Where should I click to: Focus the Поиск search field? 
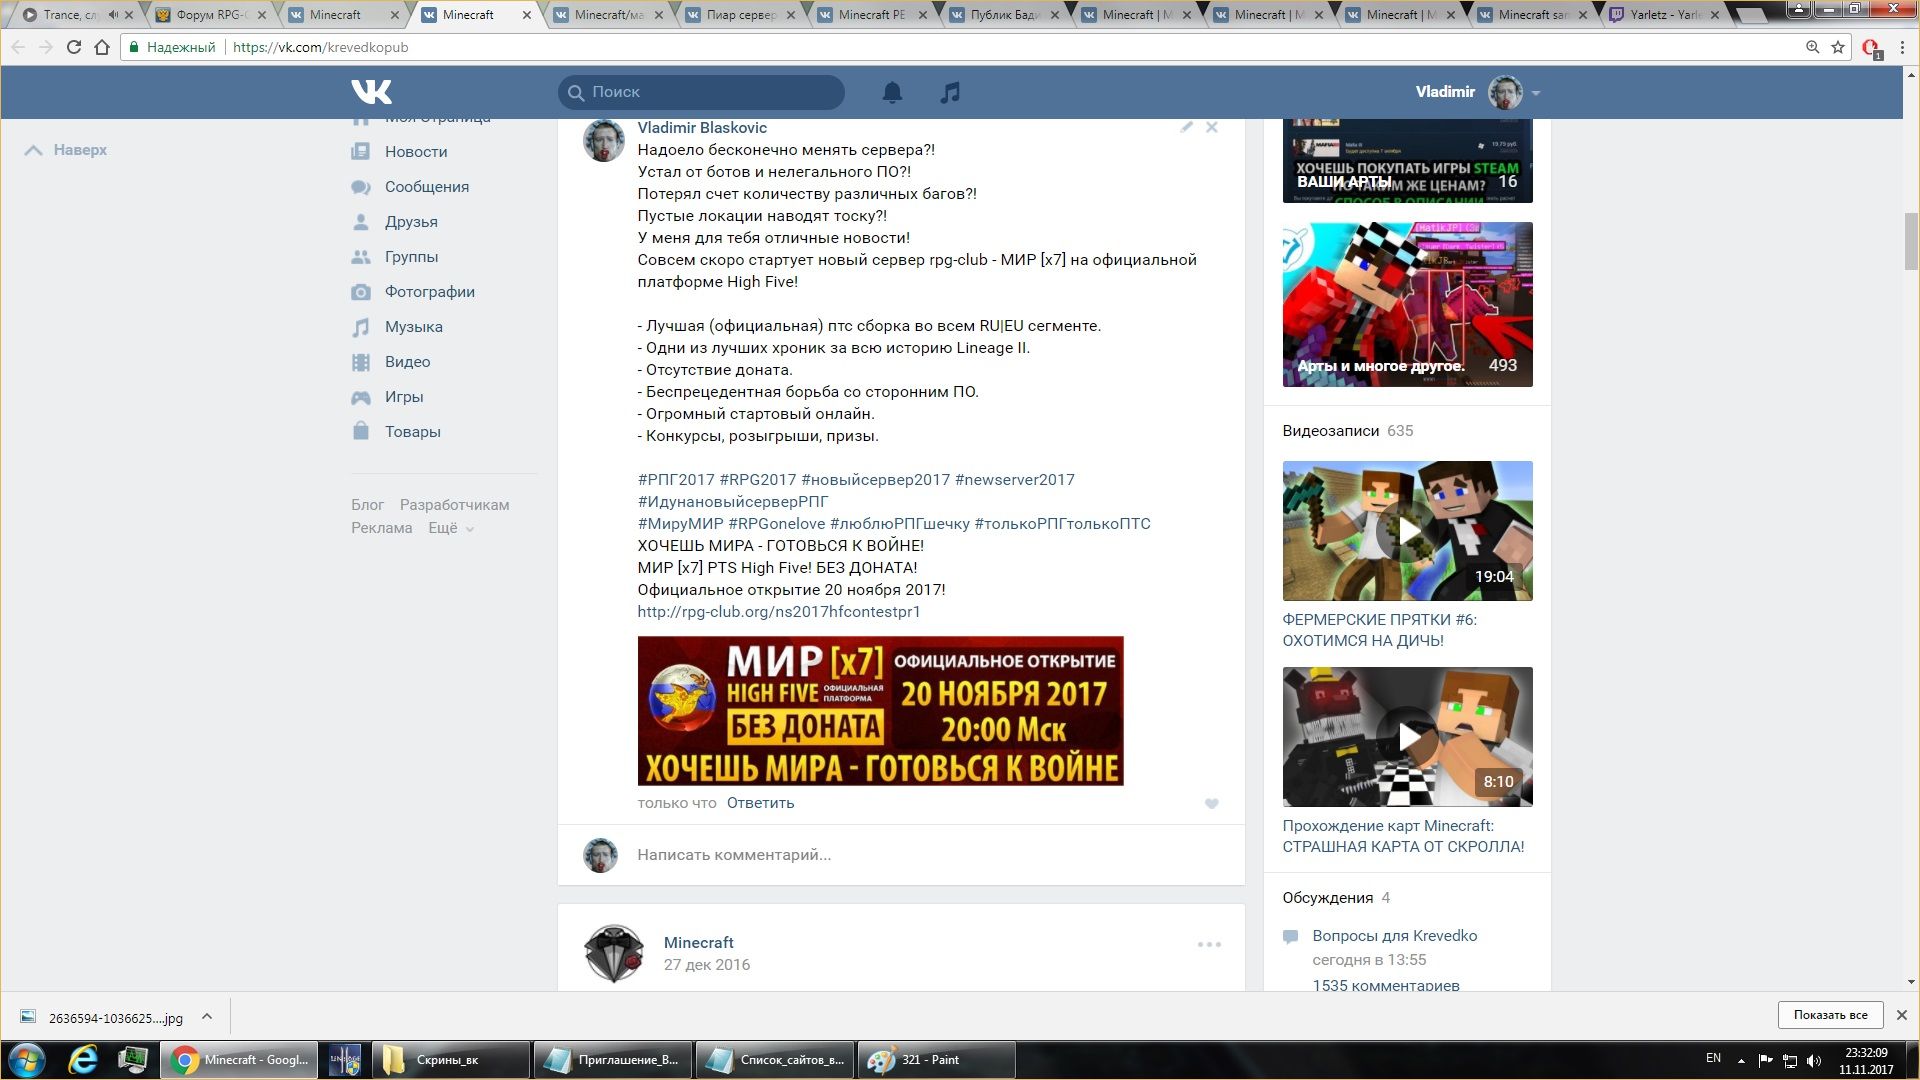point(701,92)
